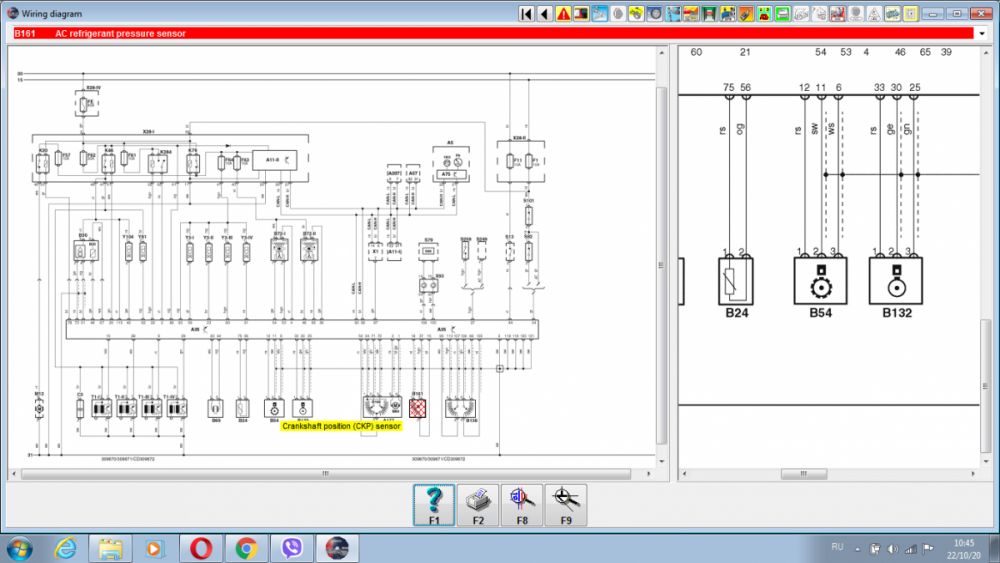Open the Windows Start menu
Screen dimensions: 1000x563
20,548
